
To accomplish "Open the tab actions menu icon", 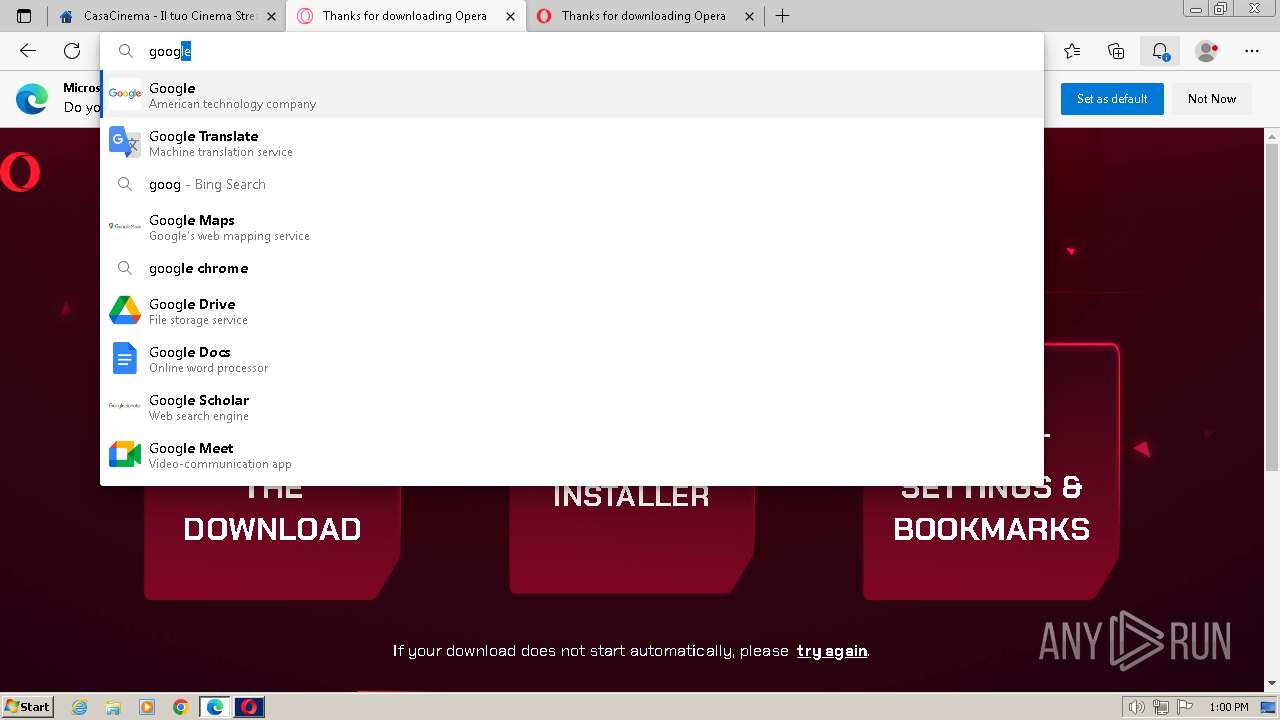I will point(24,16).
